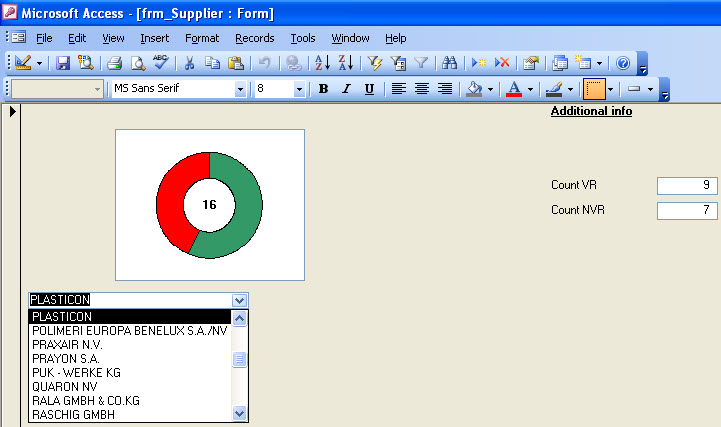Sort records Ascending A to Z
This screenshot has width=721, height=427.
[x=322, y=63]
